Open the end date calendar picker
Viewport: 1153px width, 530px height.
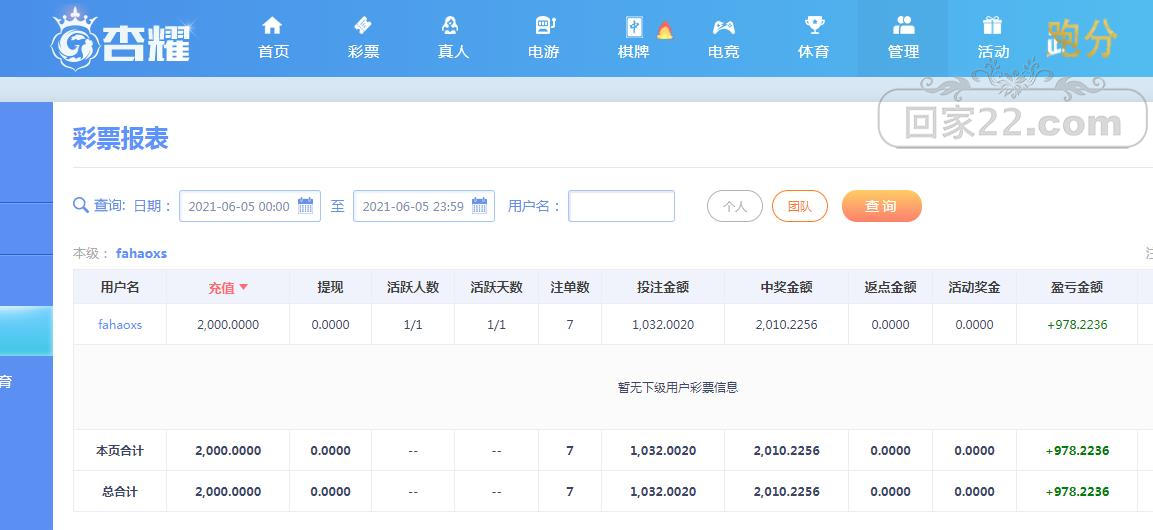coord(479,206)
